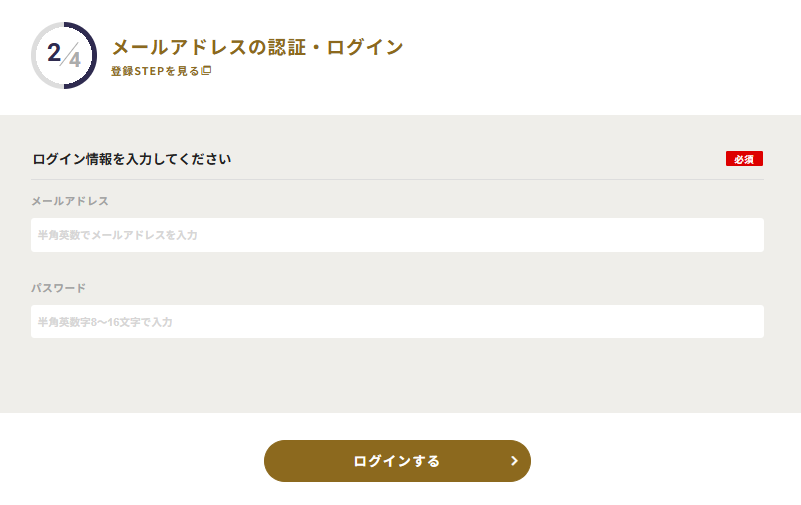The width and height of the screenshot is (801, 505).
Task: Click the number 4 in the step indicator
Action: (75, 59)
